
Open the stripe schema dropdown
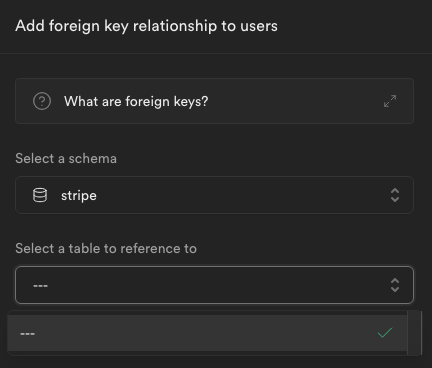tap(214, 195)
